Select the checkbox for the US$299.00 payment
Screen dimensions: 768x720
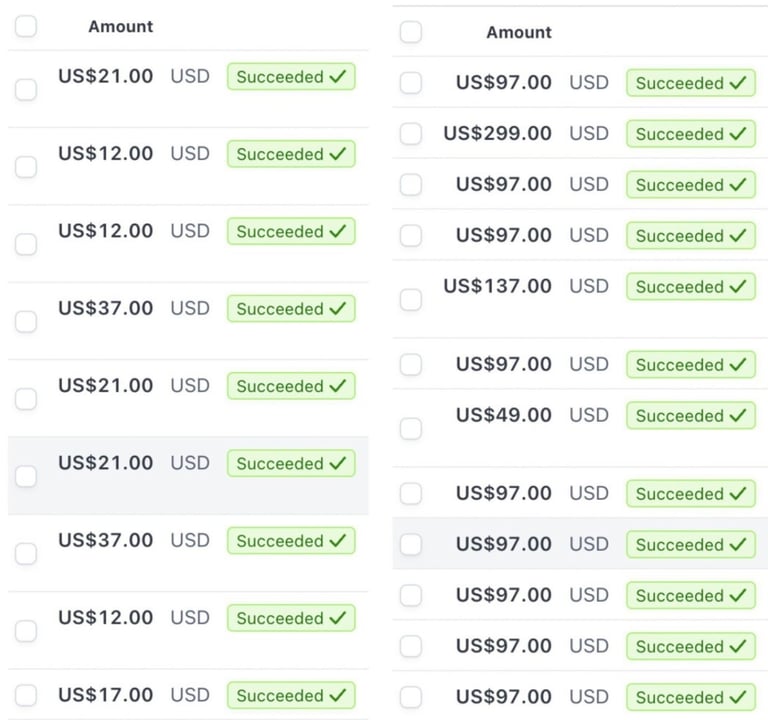(410, 134)
